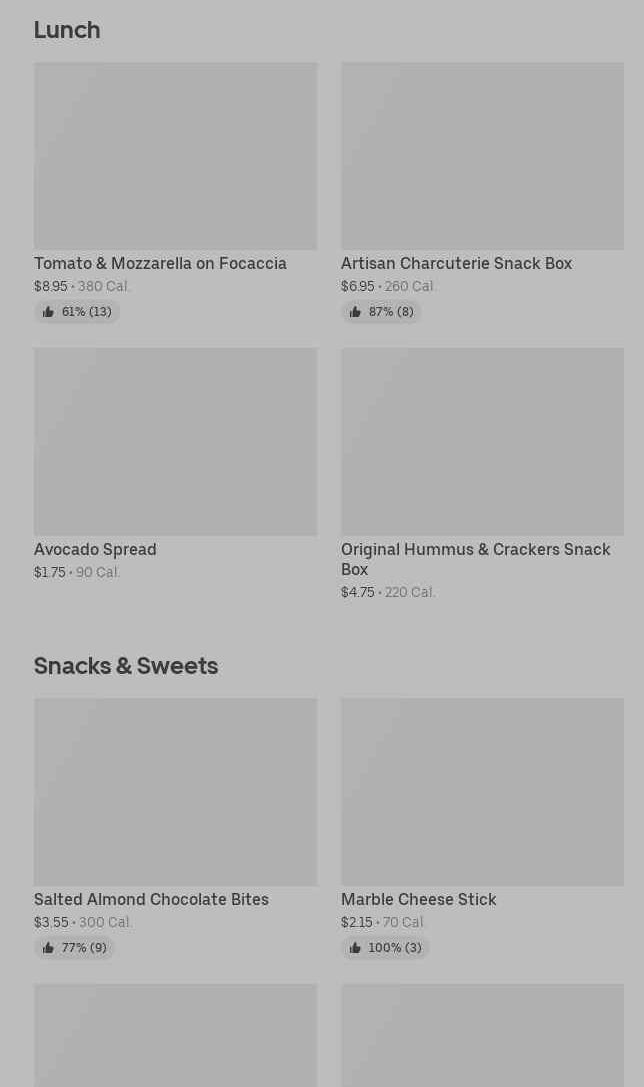Open Artisan Charcuterie Snack Box title link
This screenshot has height=1087, width=644.
pyautogui.click(x=456, y=263)
